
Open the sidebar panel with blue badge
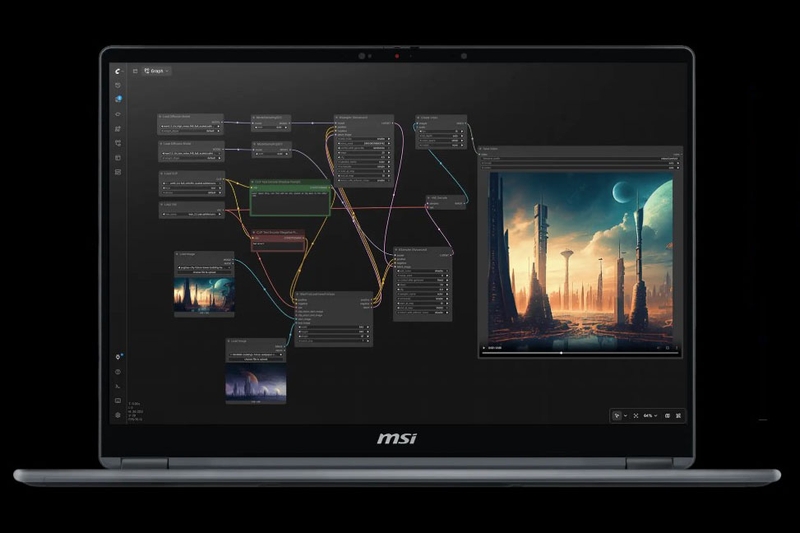coord(118,99)
